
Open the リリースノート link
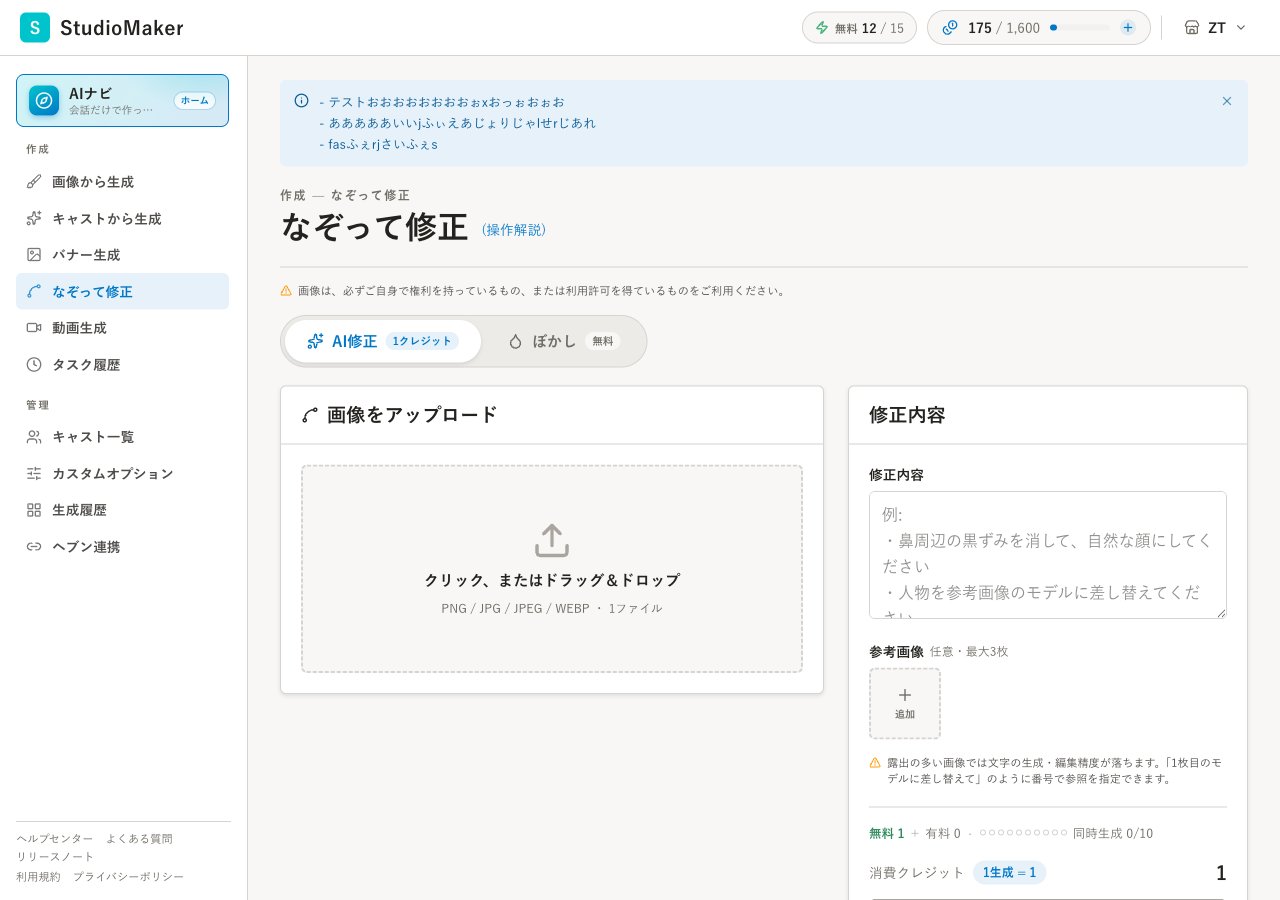tap(55, 856)
